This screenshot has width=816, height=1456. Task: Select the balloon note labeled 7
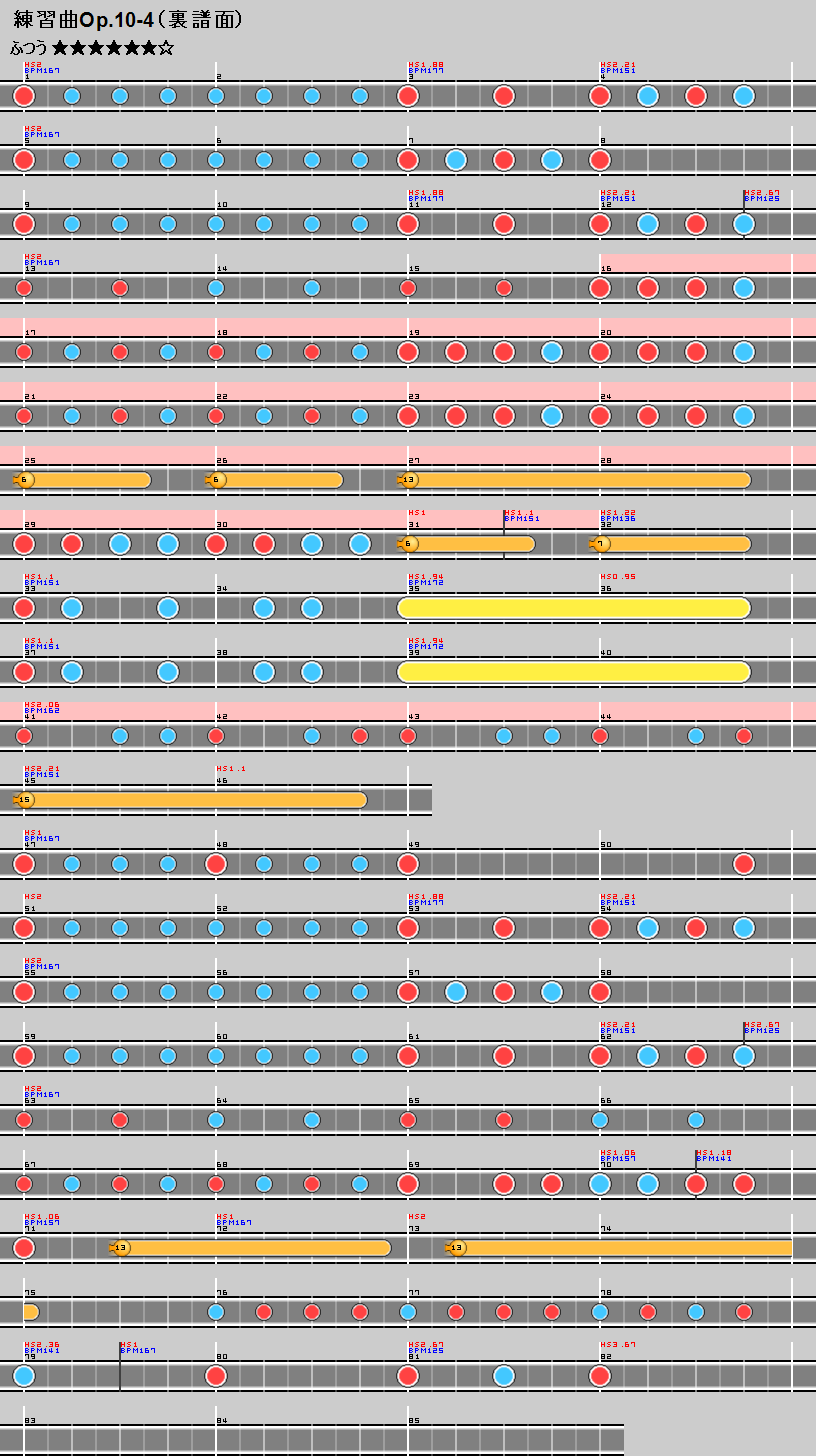click(x=601, y=544)
